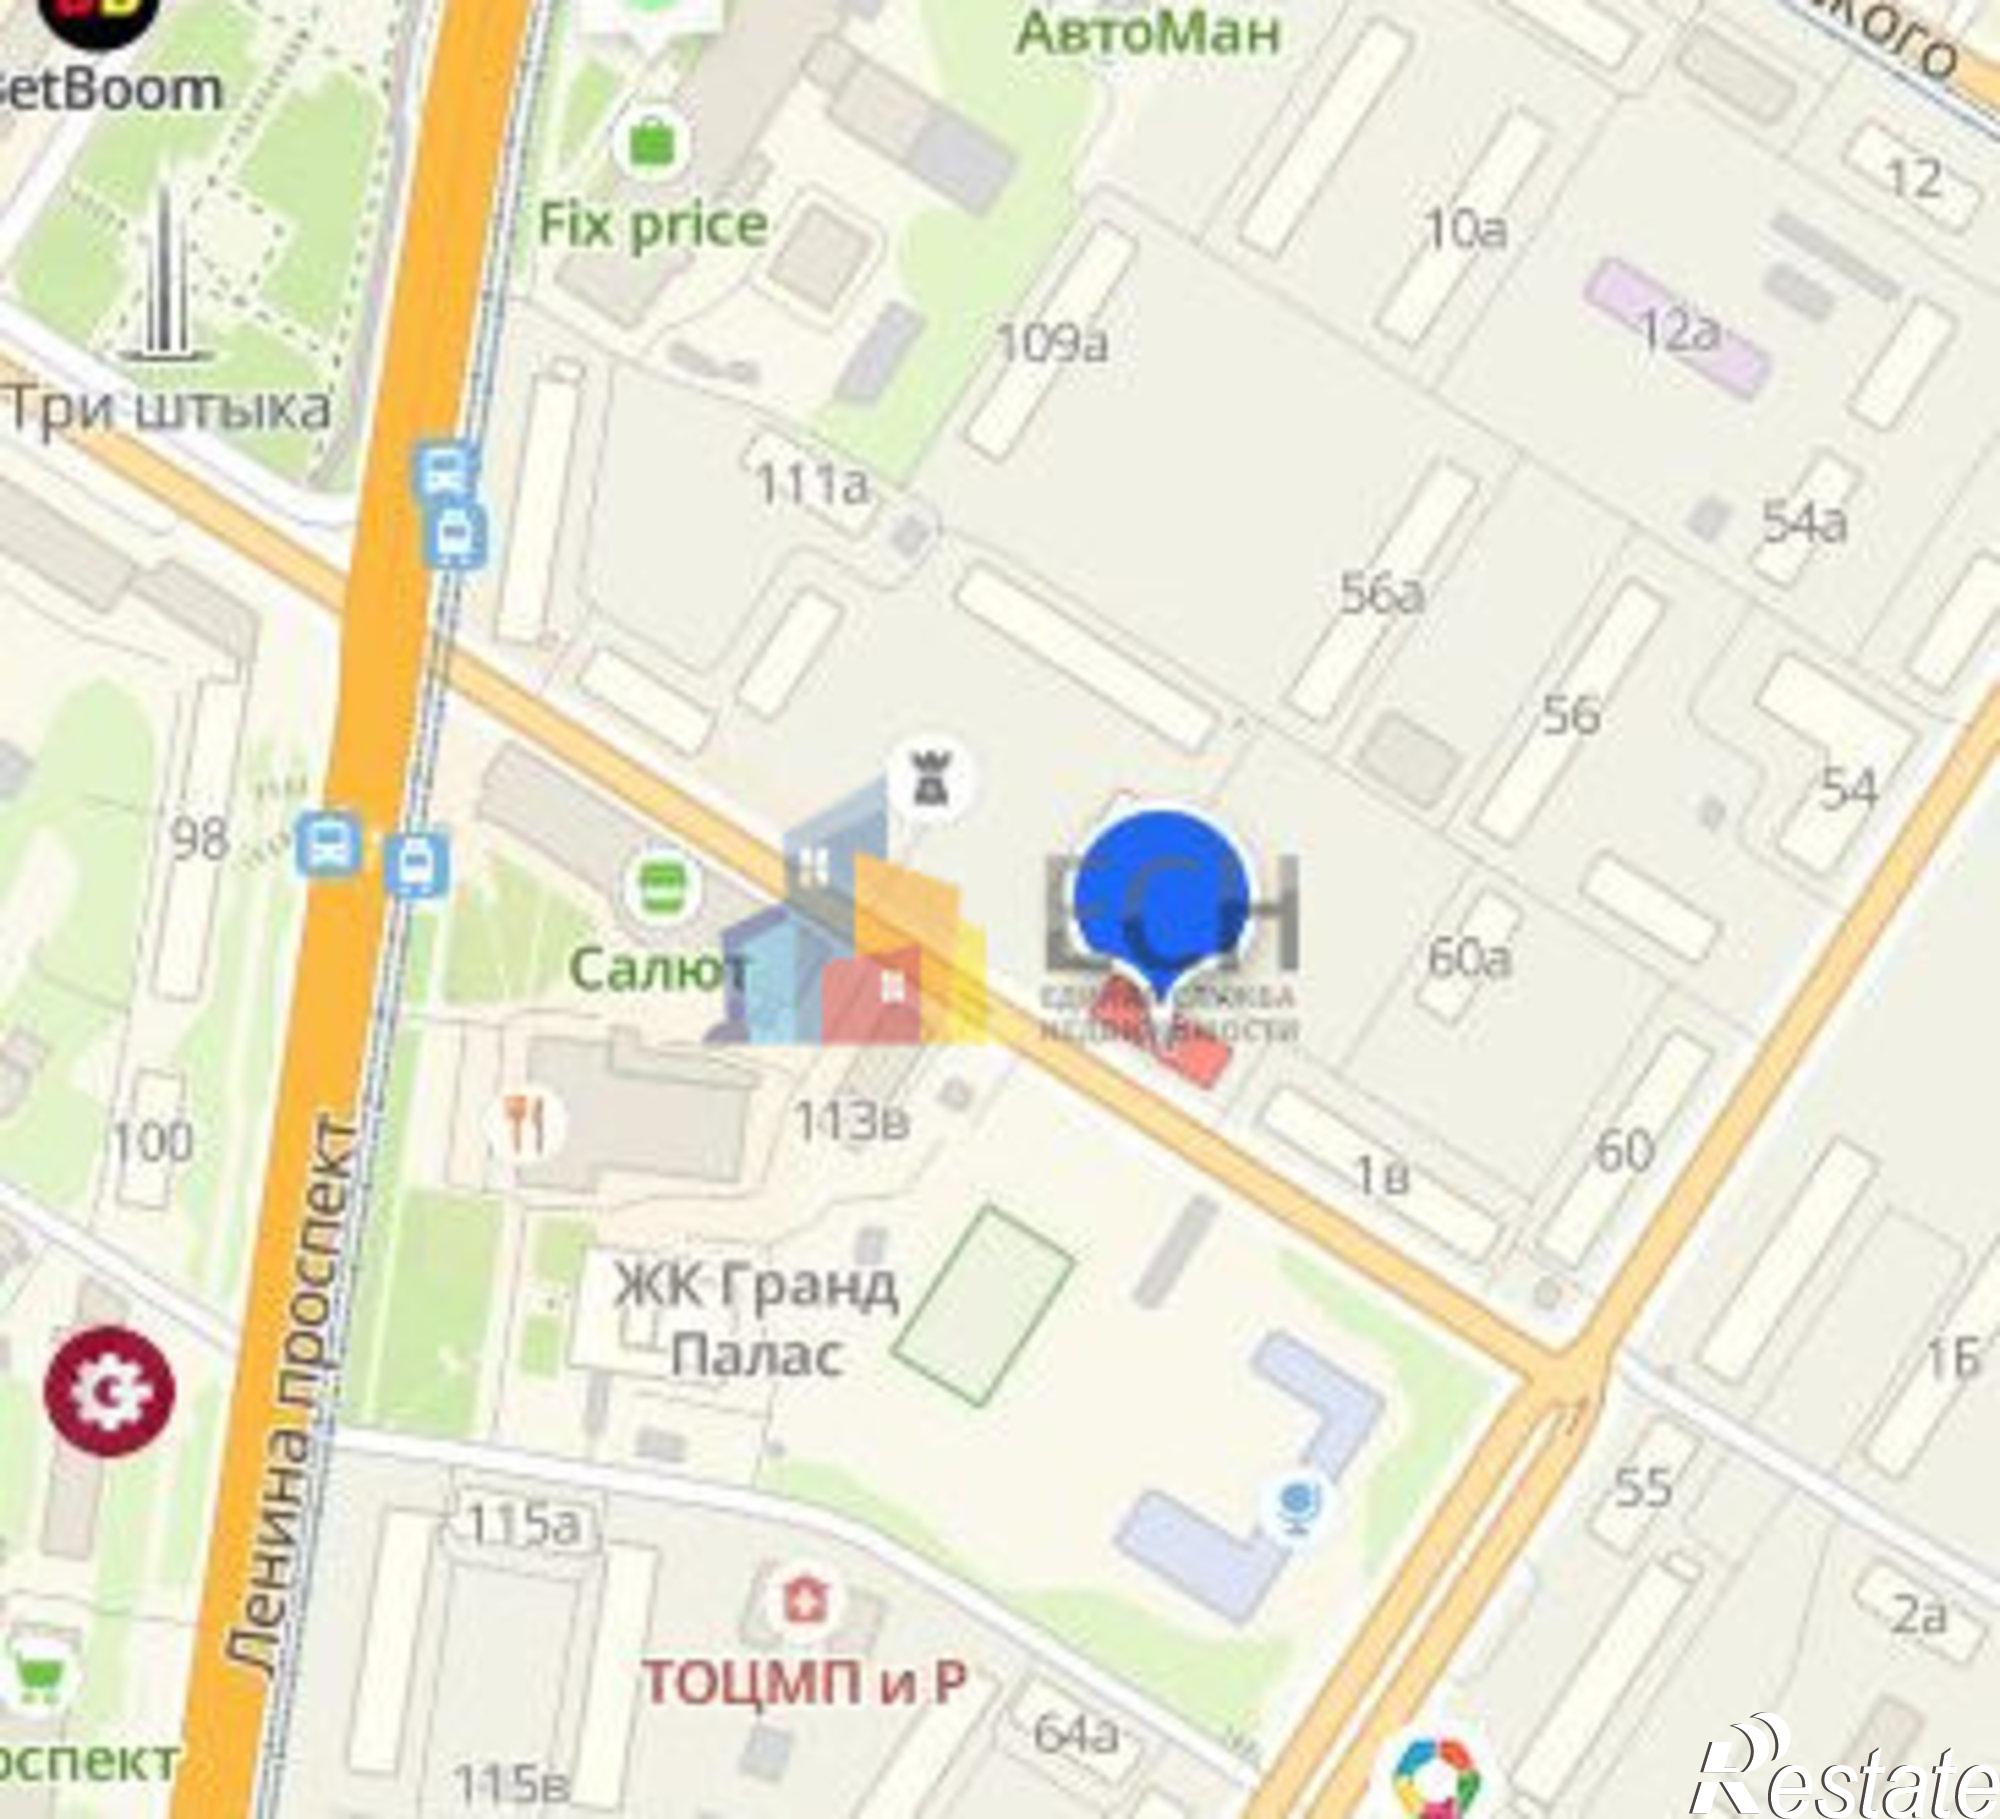This screenshot has height=1819, width=2000.
Task: Select the purple building 12а
Action: (x=1677, y=327)
